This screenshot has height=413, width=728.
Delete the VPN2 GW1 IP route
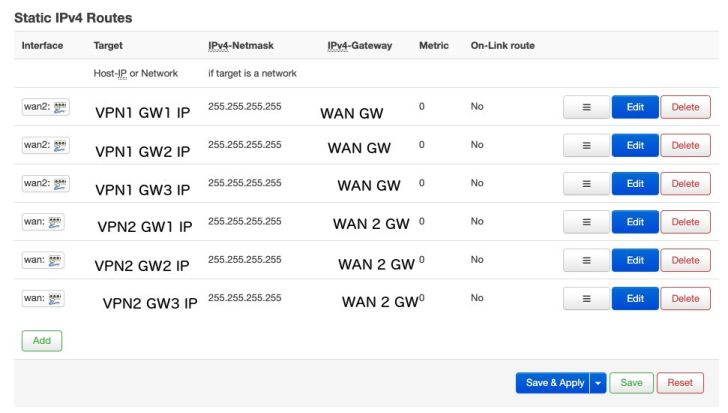685,222
